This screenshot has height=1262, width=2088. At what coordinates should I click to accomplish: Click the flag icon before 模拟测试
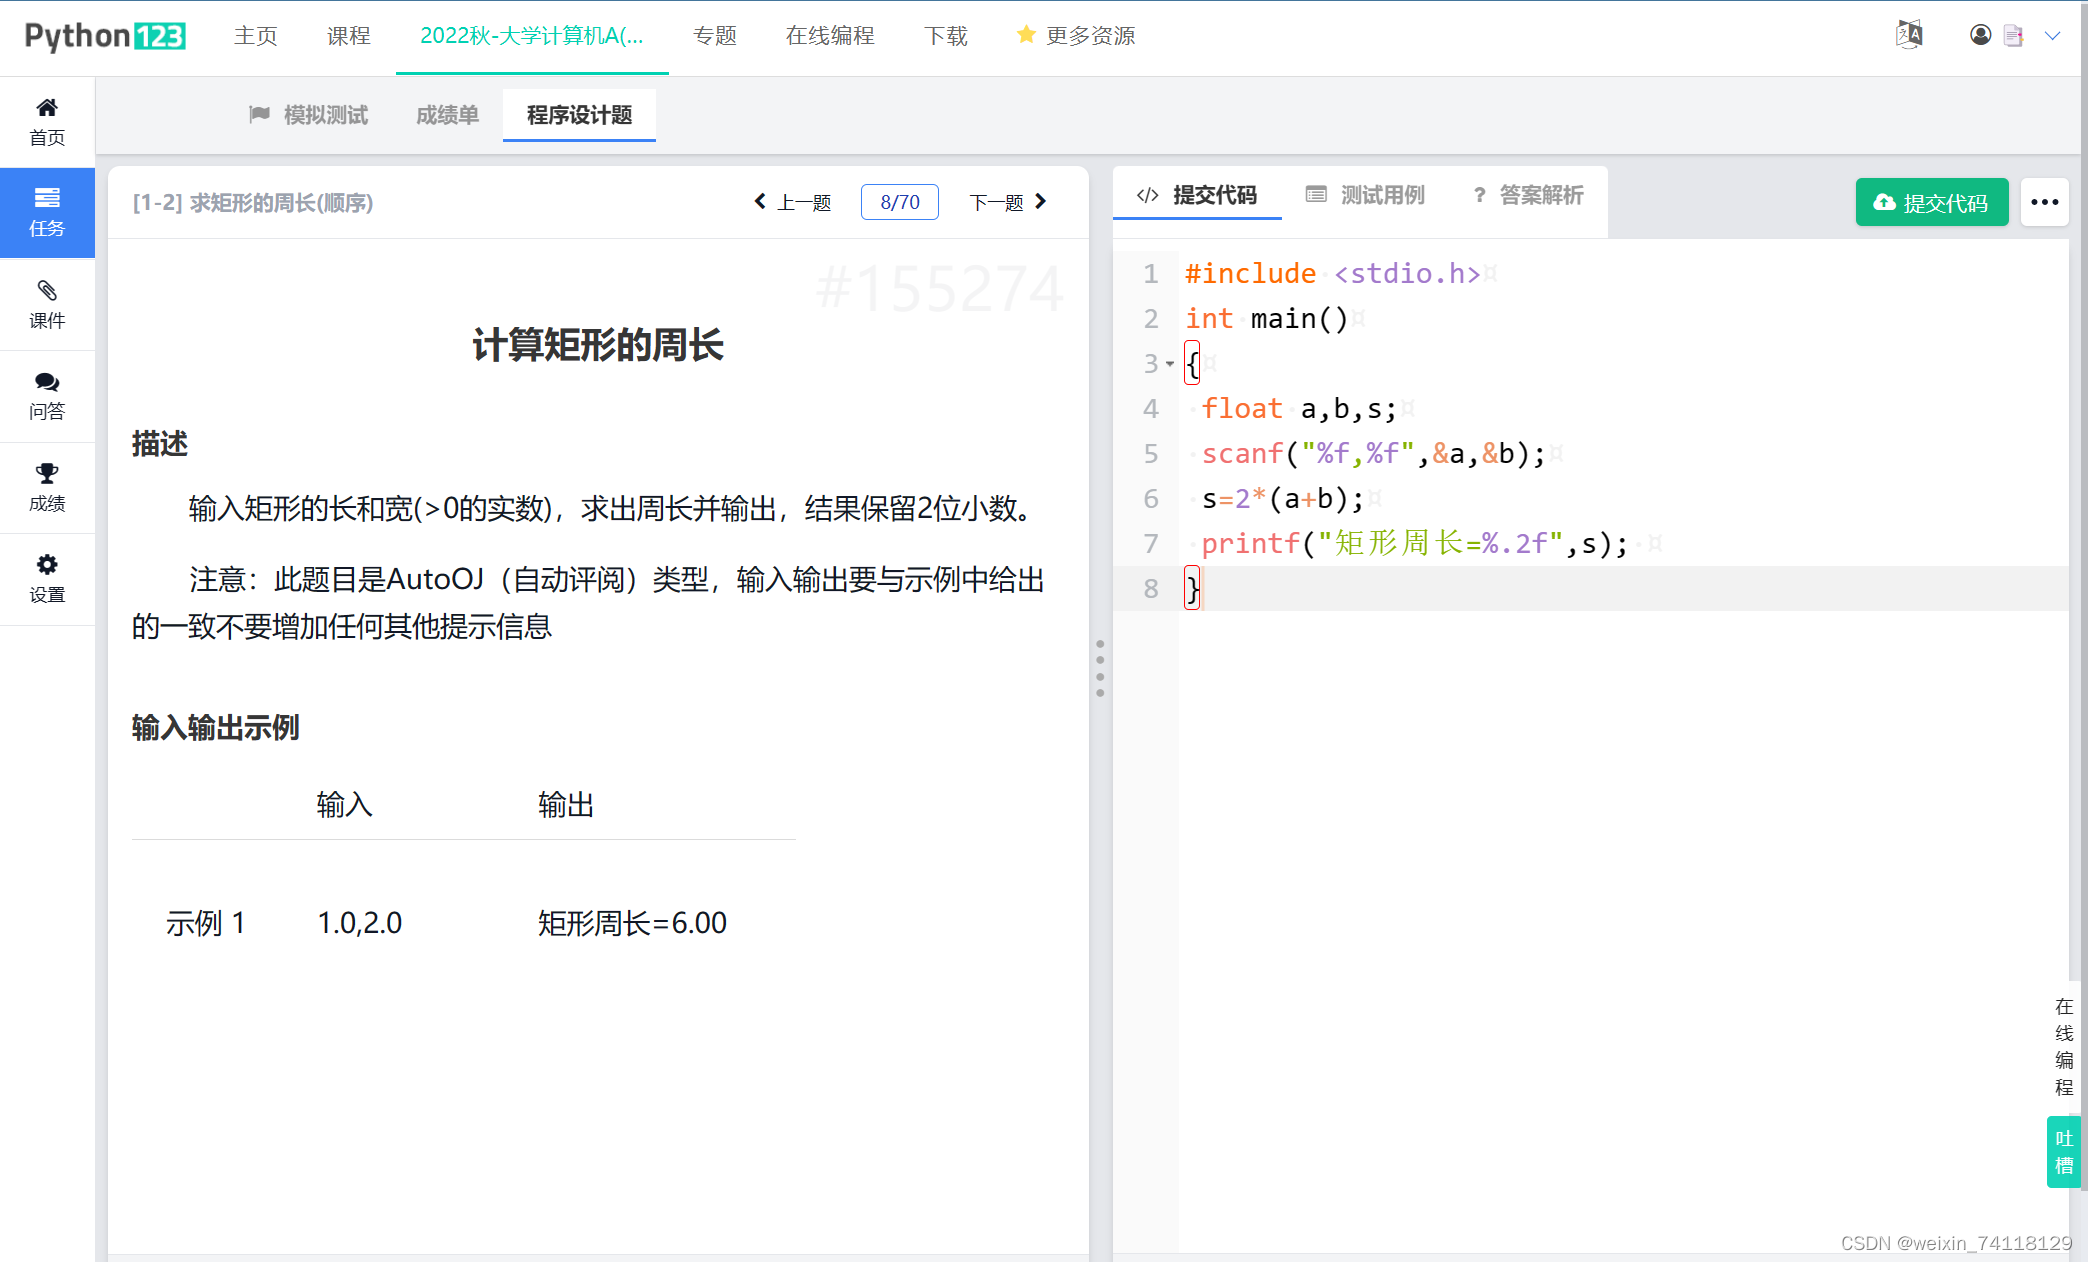(259, 114)
